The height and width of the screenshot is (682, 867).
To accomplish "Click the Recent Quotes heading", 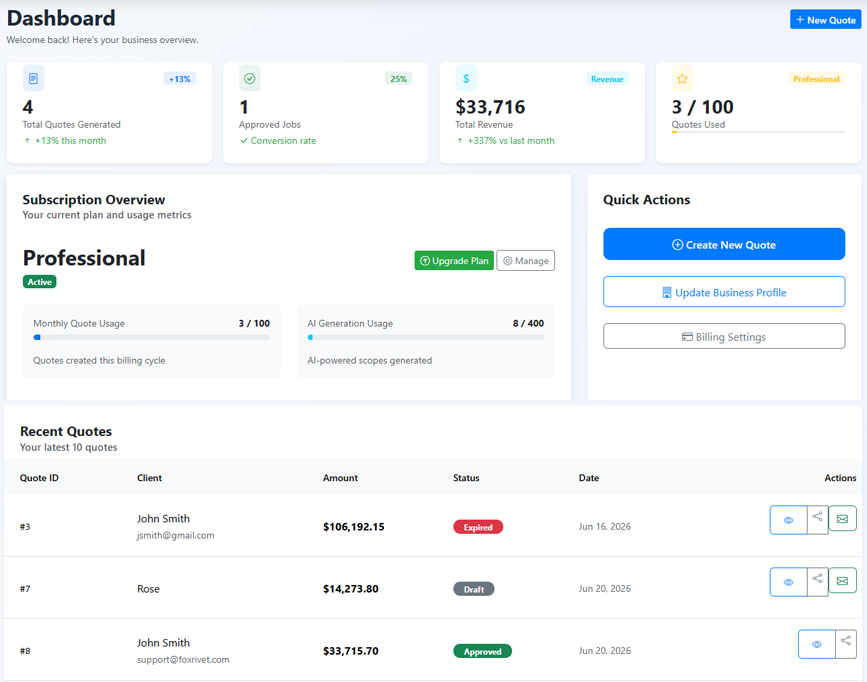I will 66,431.
